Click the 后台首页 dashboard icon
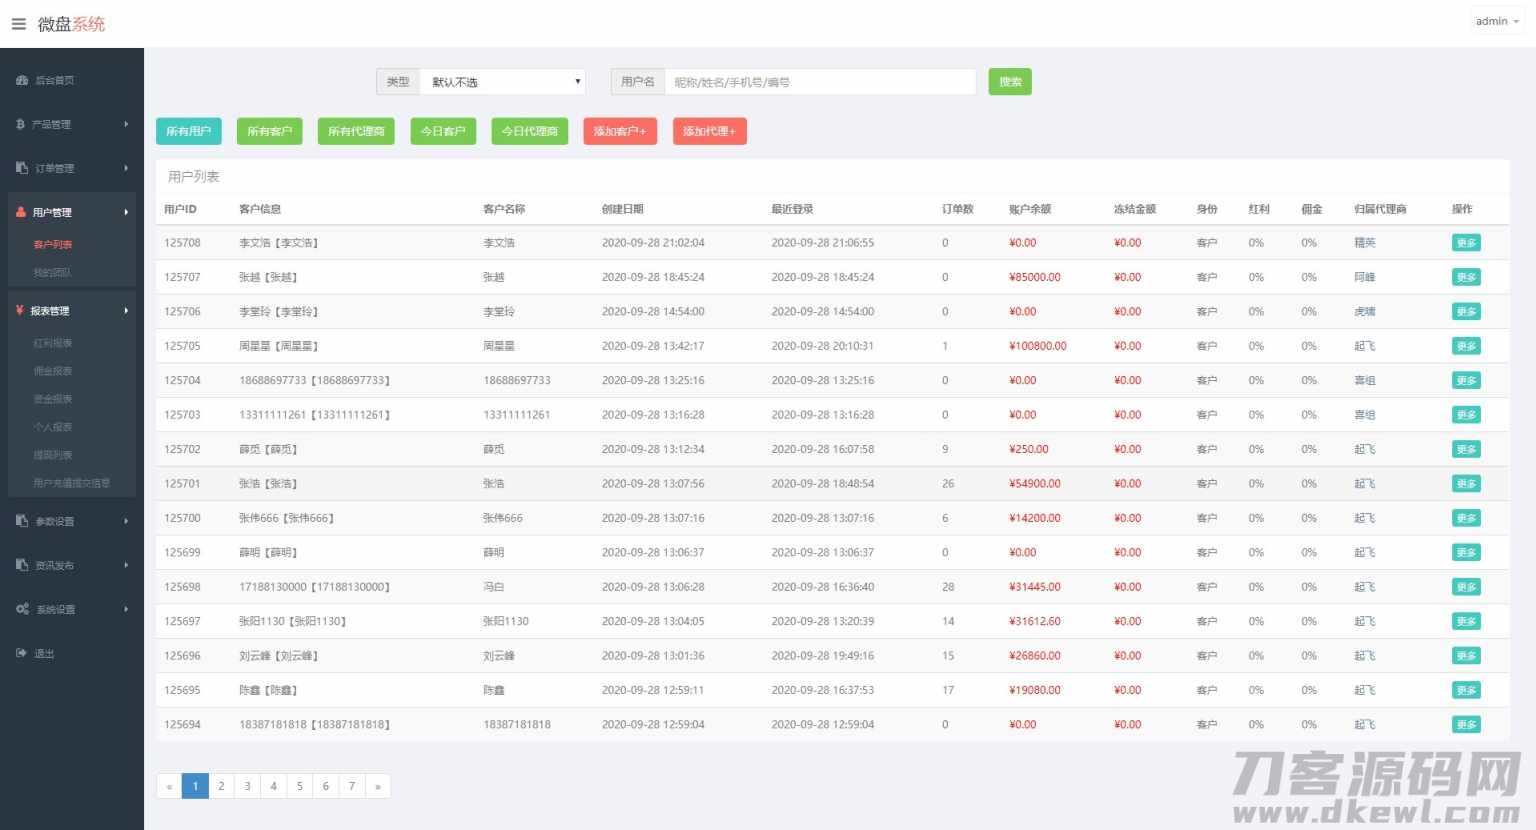 point(22,80)
